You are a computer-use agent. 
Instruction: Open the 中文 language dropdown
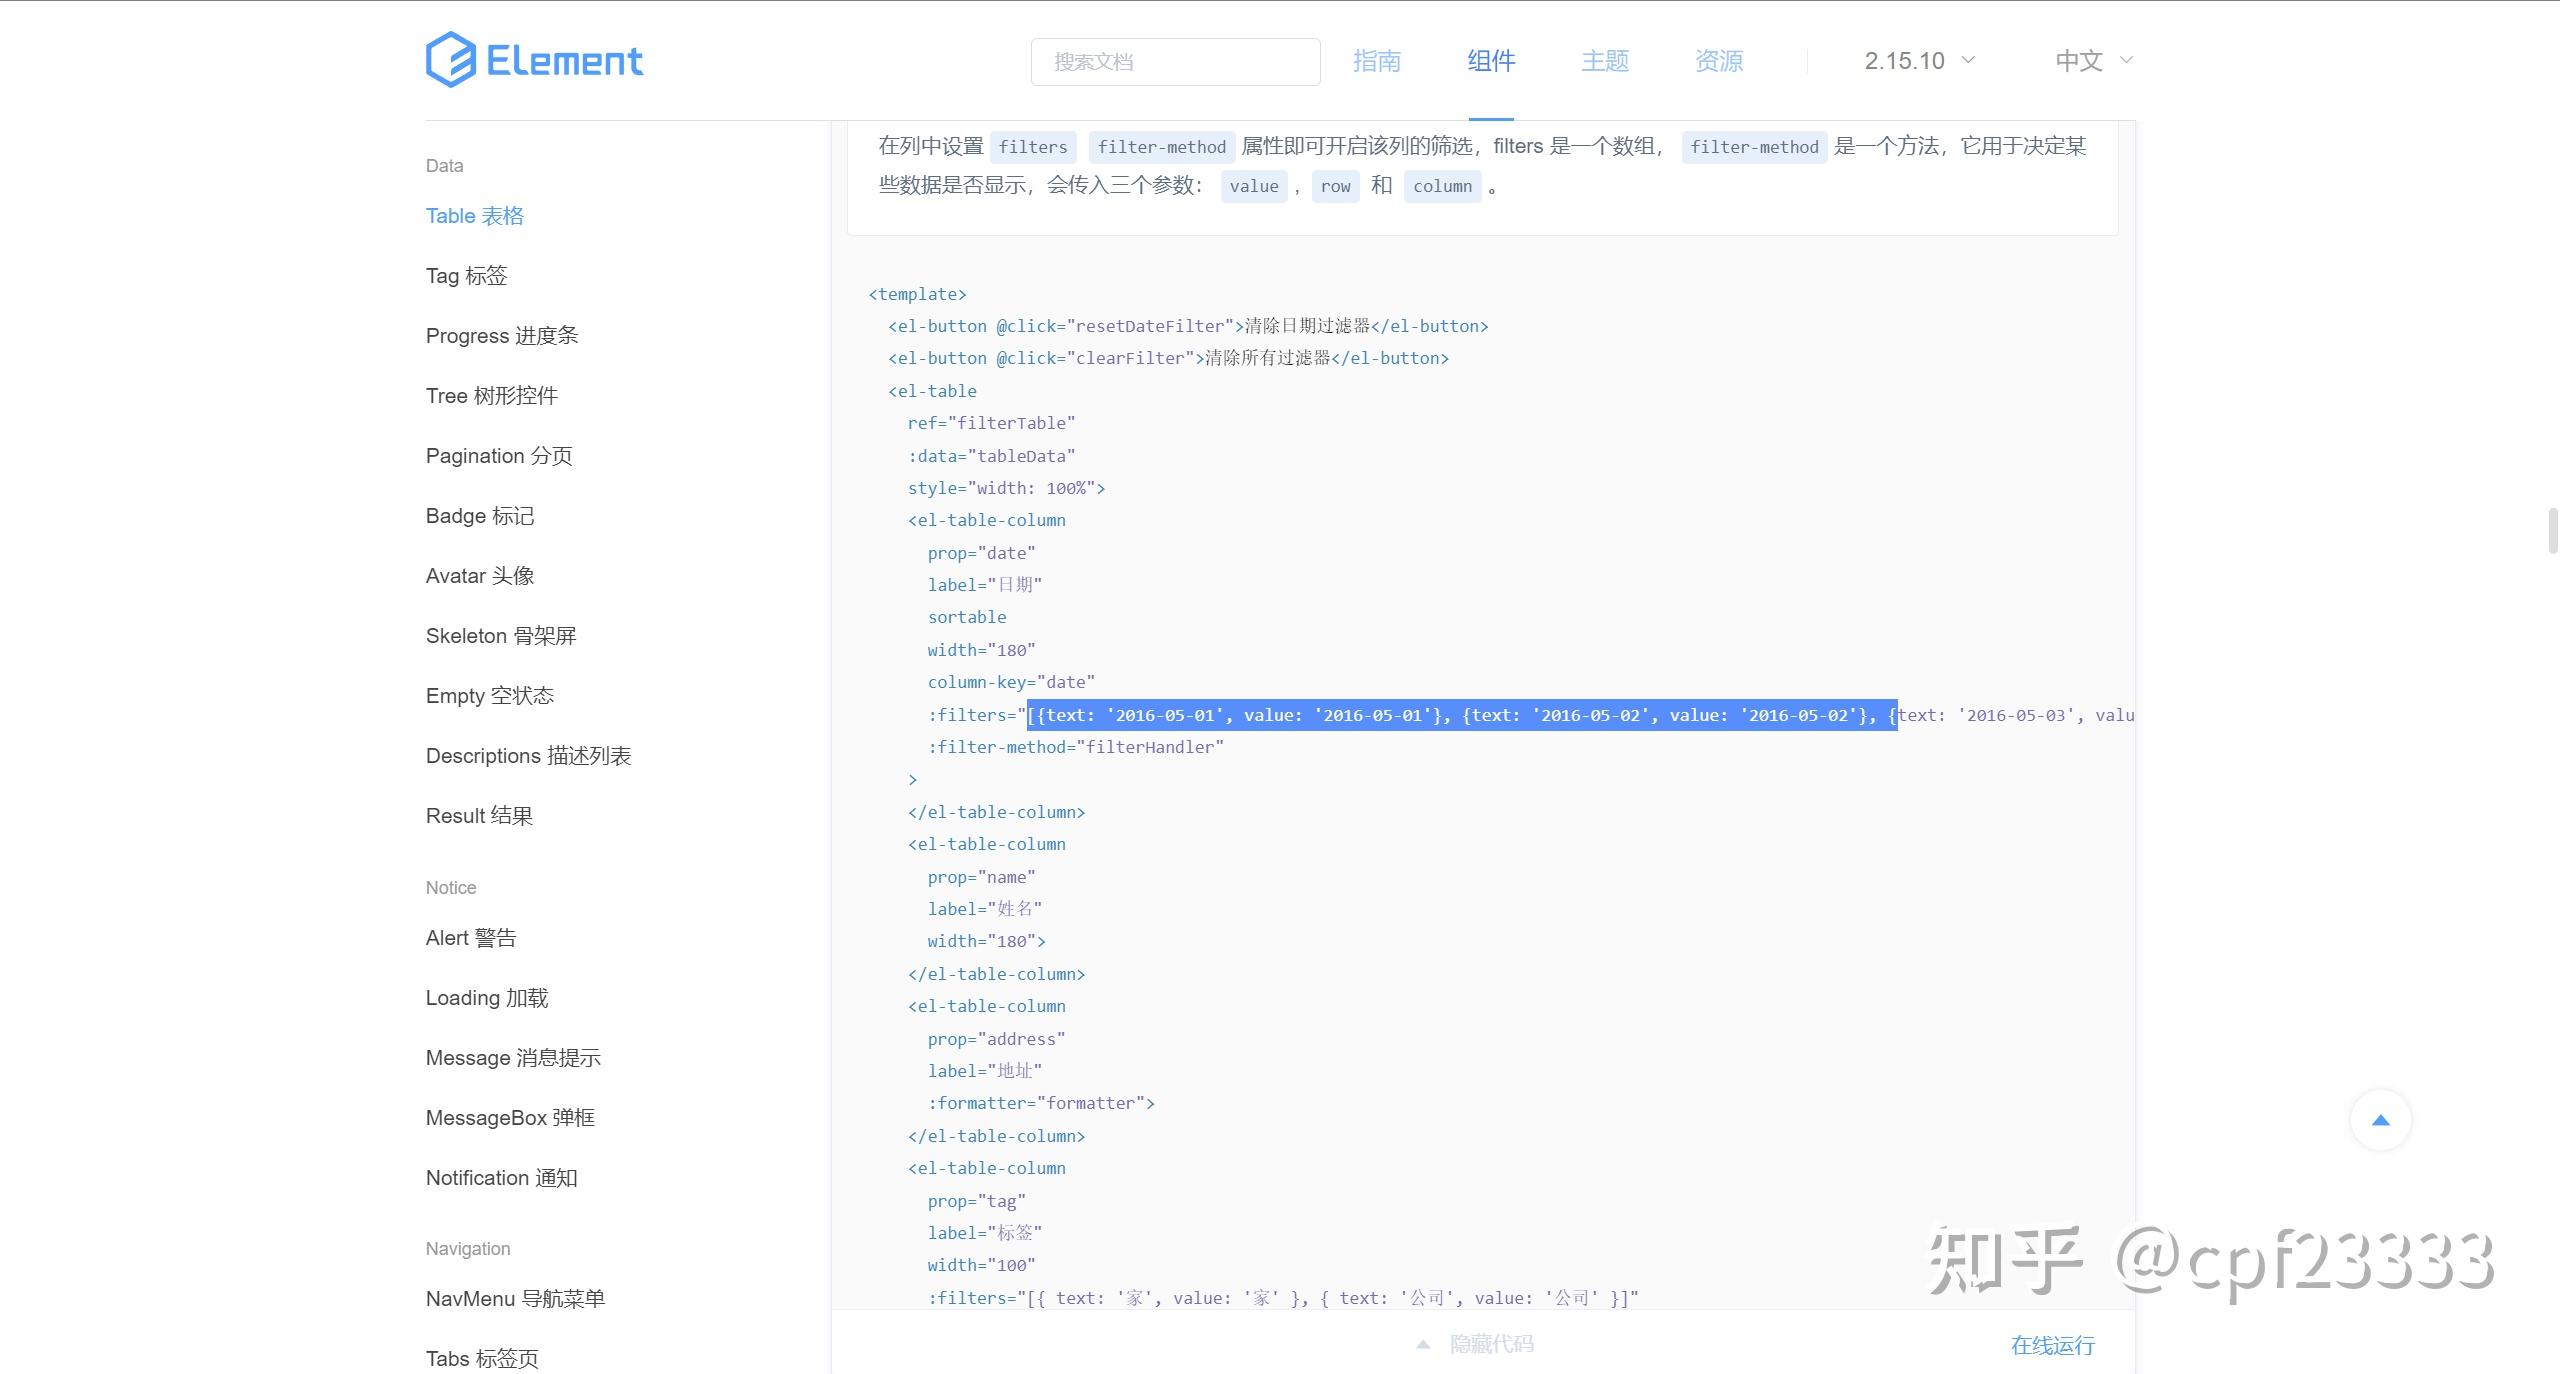pos(2093,61)
